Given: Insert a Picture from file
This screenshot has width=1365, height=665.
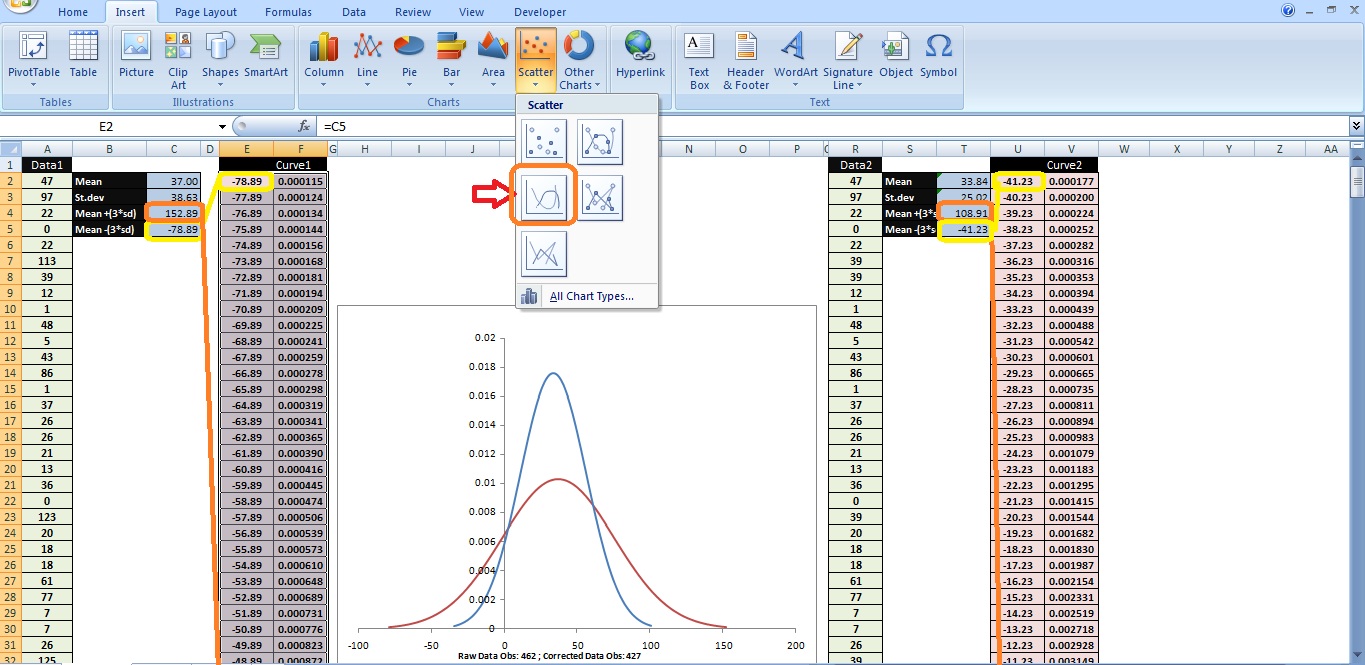Looking at the screenshot, I should (135, 58).
